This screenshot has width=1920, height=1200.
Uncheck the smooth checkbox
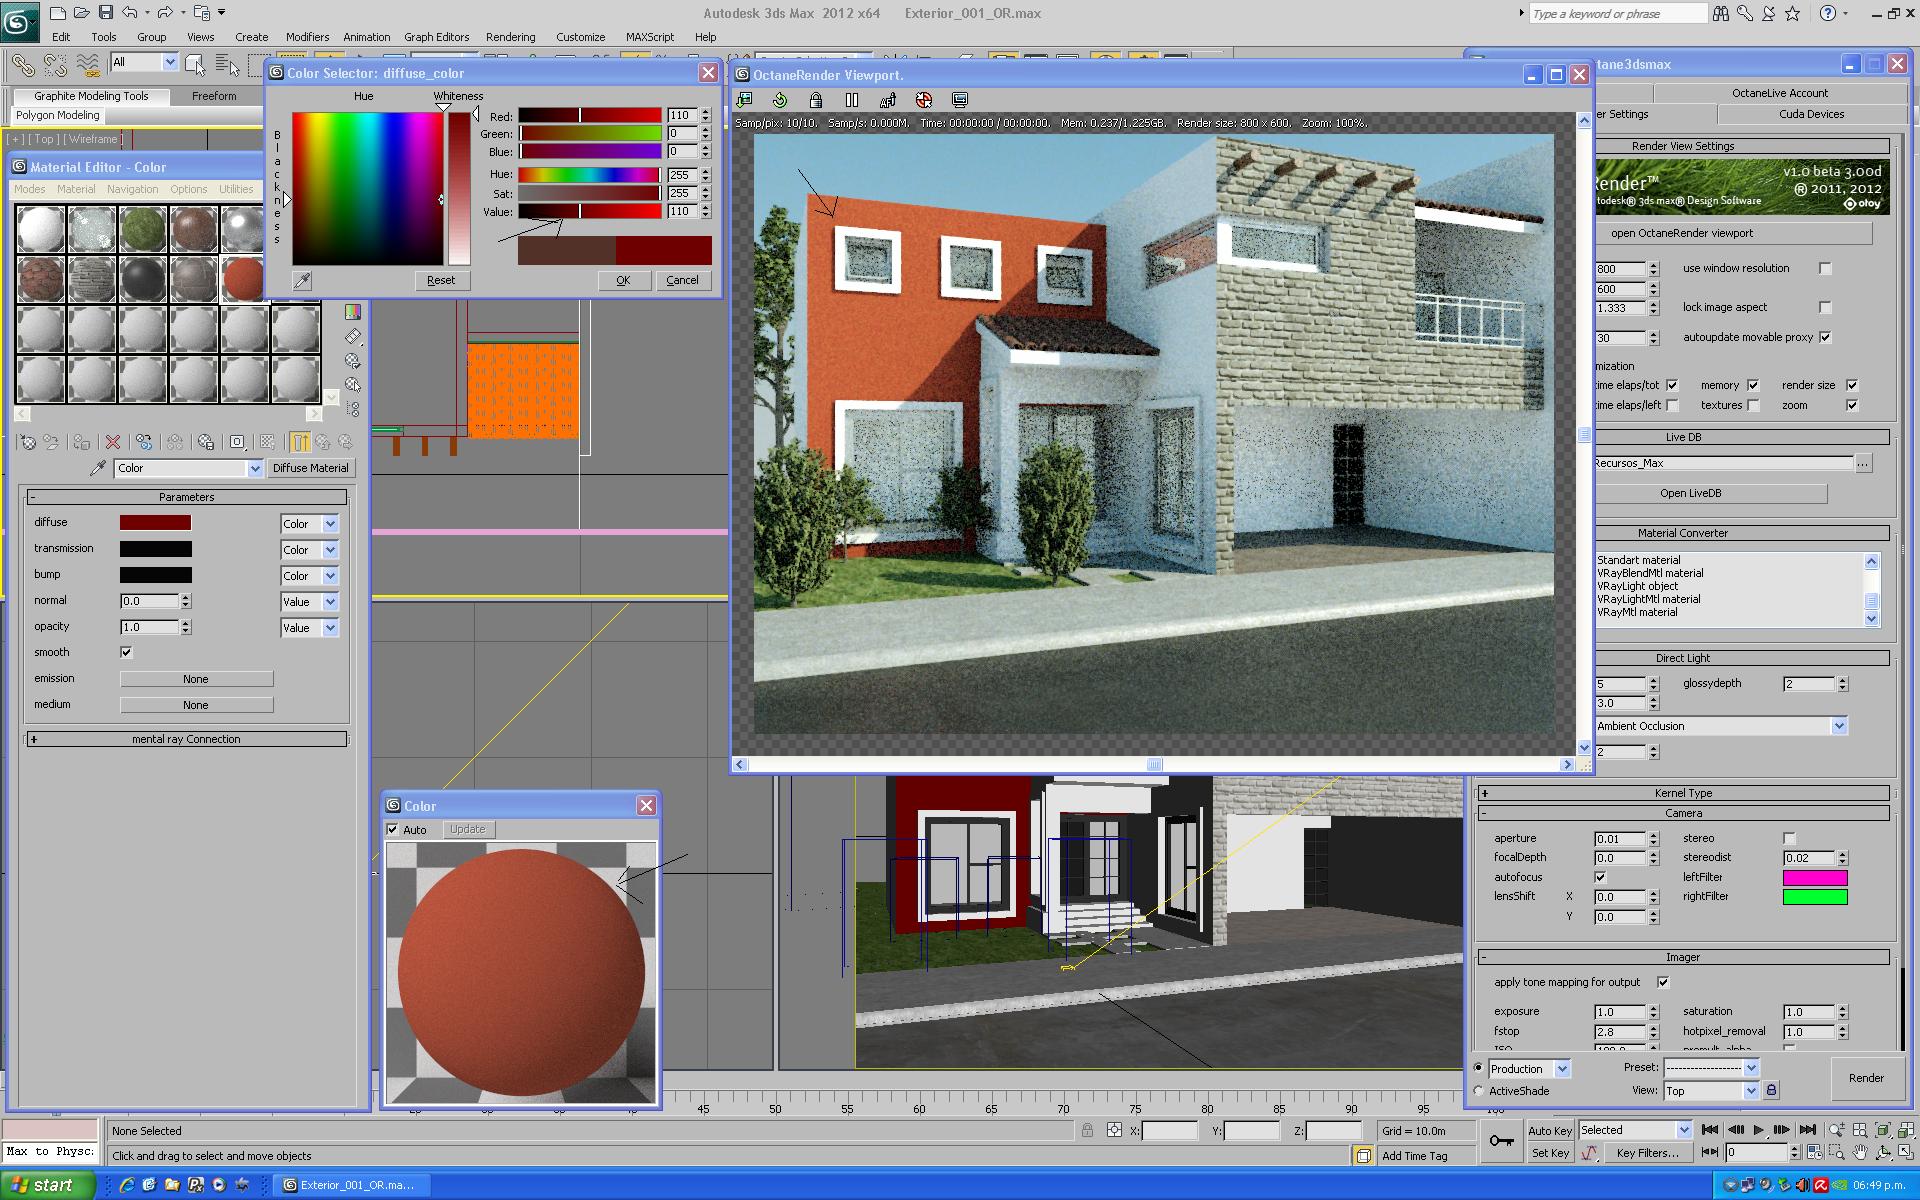click(x=126, y=652)
